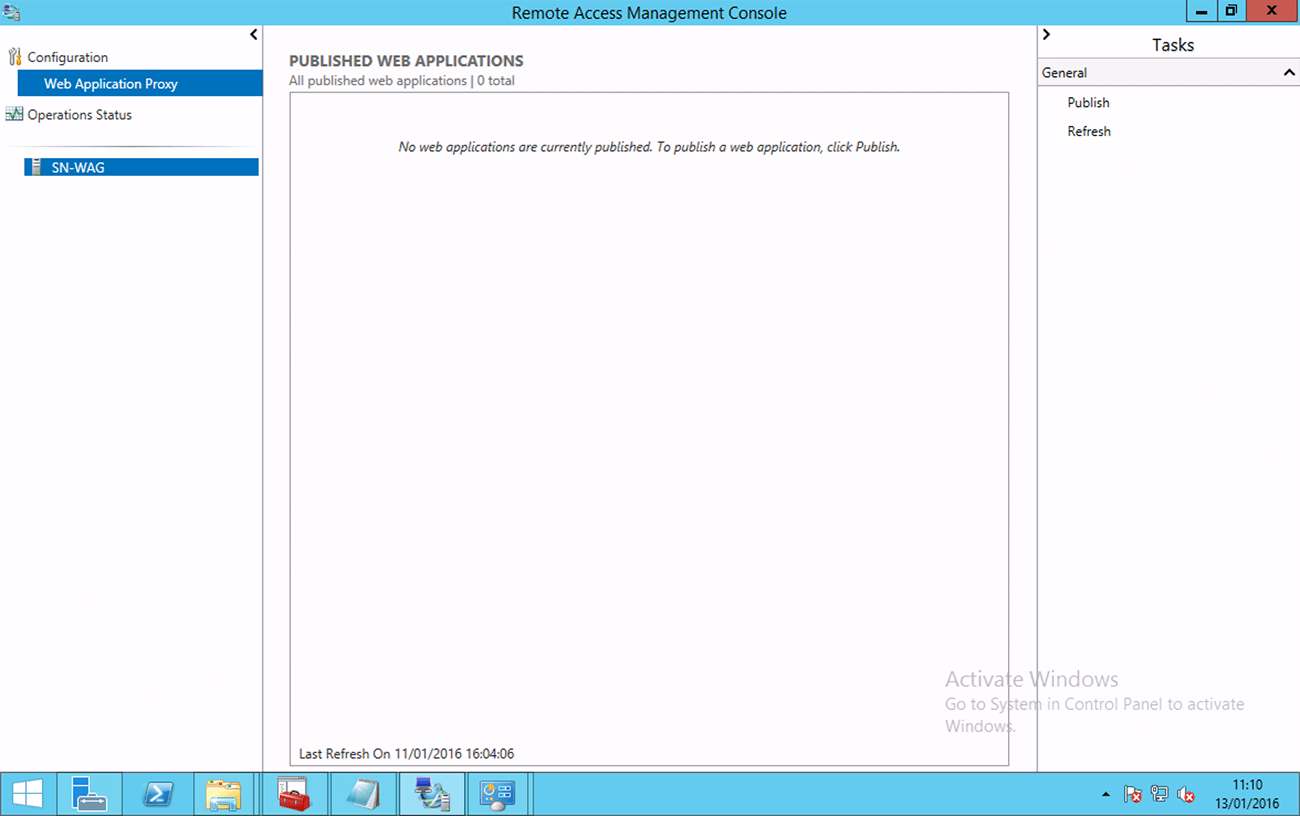Restore down the console window
The height and width of the screenshot is (816, 1300).
point(1231,11)
